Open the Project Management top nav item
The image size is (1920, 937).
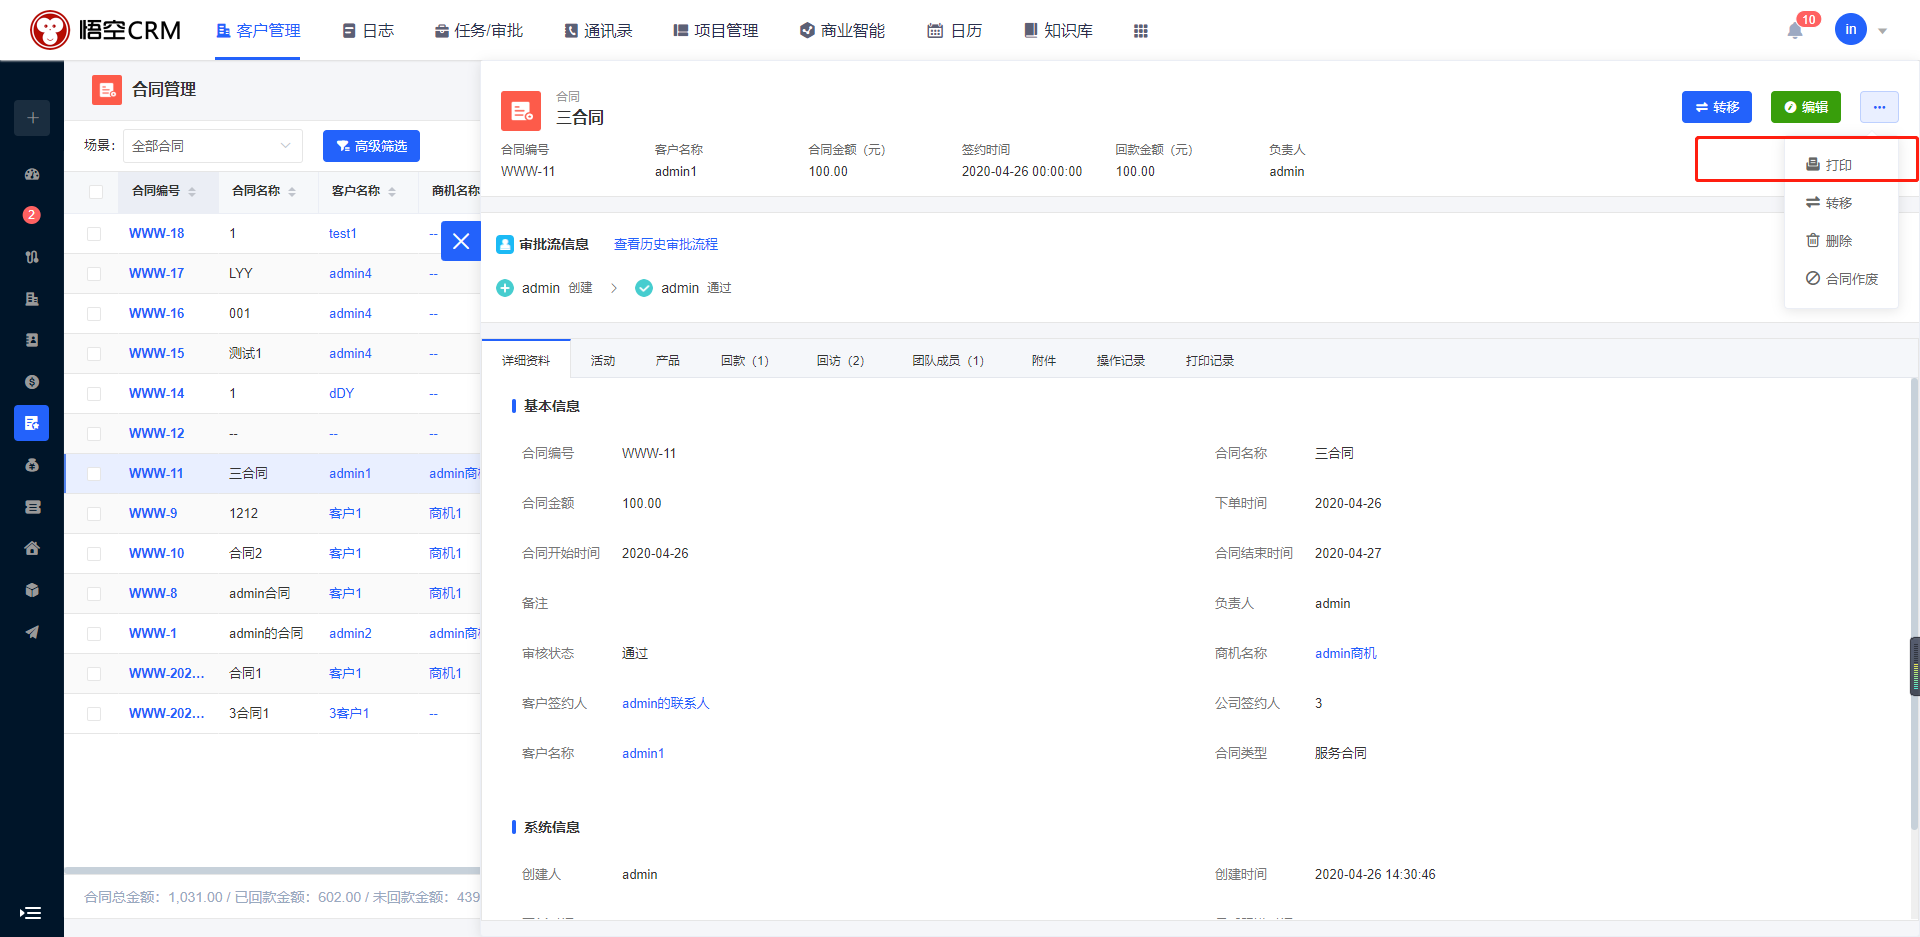pos(715,31)
